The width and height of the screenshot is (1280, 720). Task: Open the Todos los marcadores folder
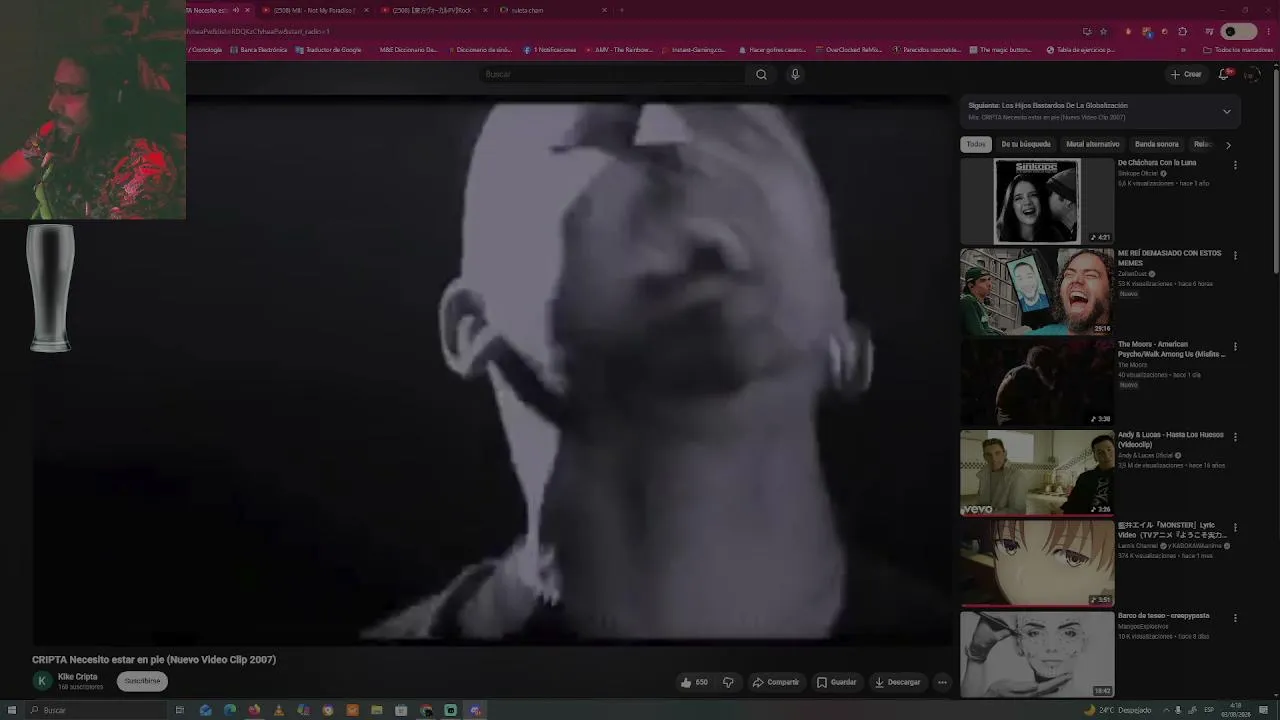coord(1238,50)
